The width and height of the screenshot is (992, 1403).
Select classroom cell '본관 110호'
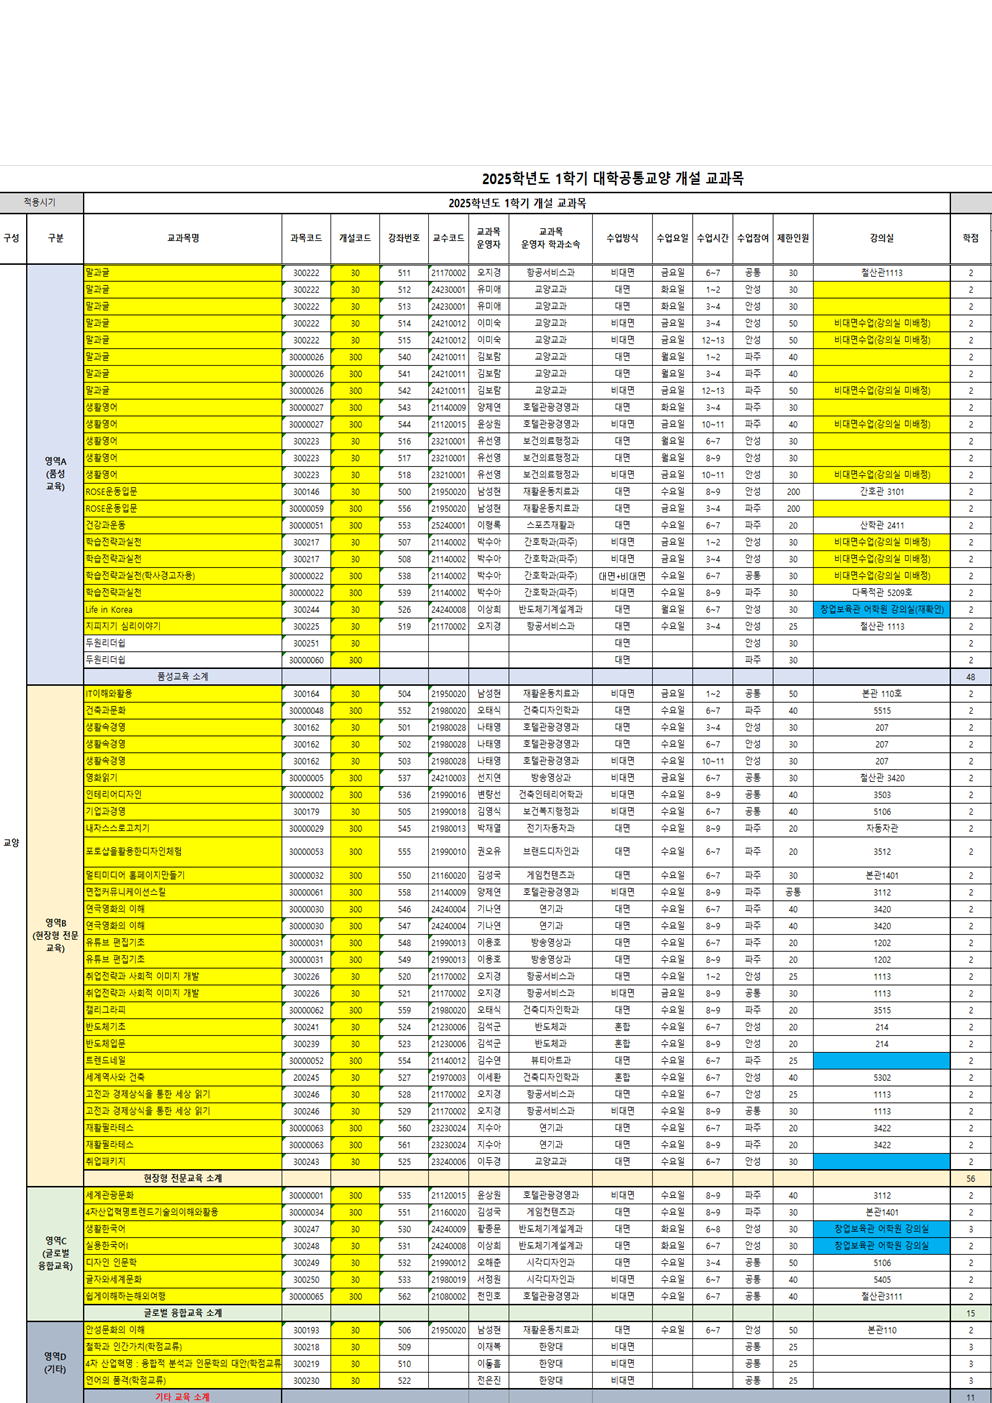[x=881, y=693]
